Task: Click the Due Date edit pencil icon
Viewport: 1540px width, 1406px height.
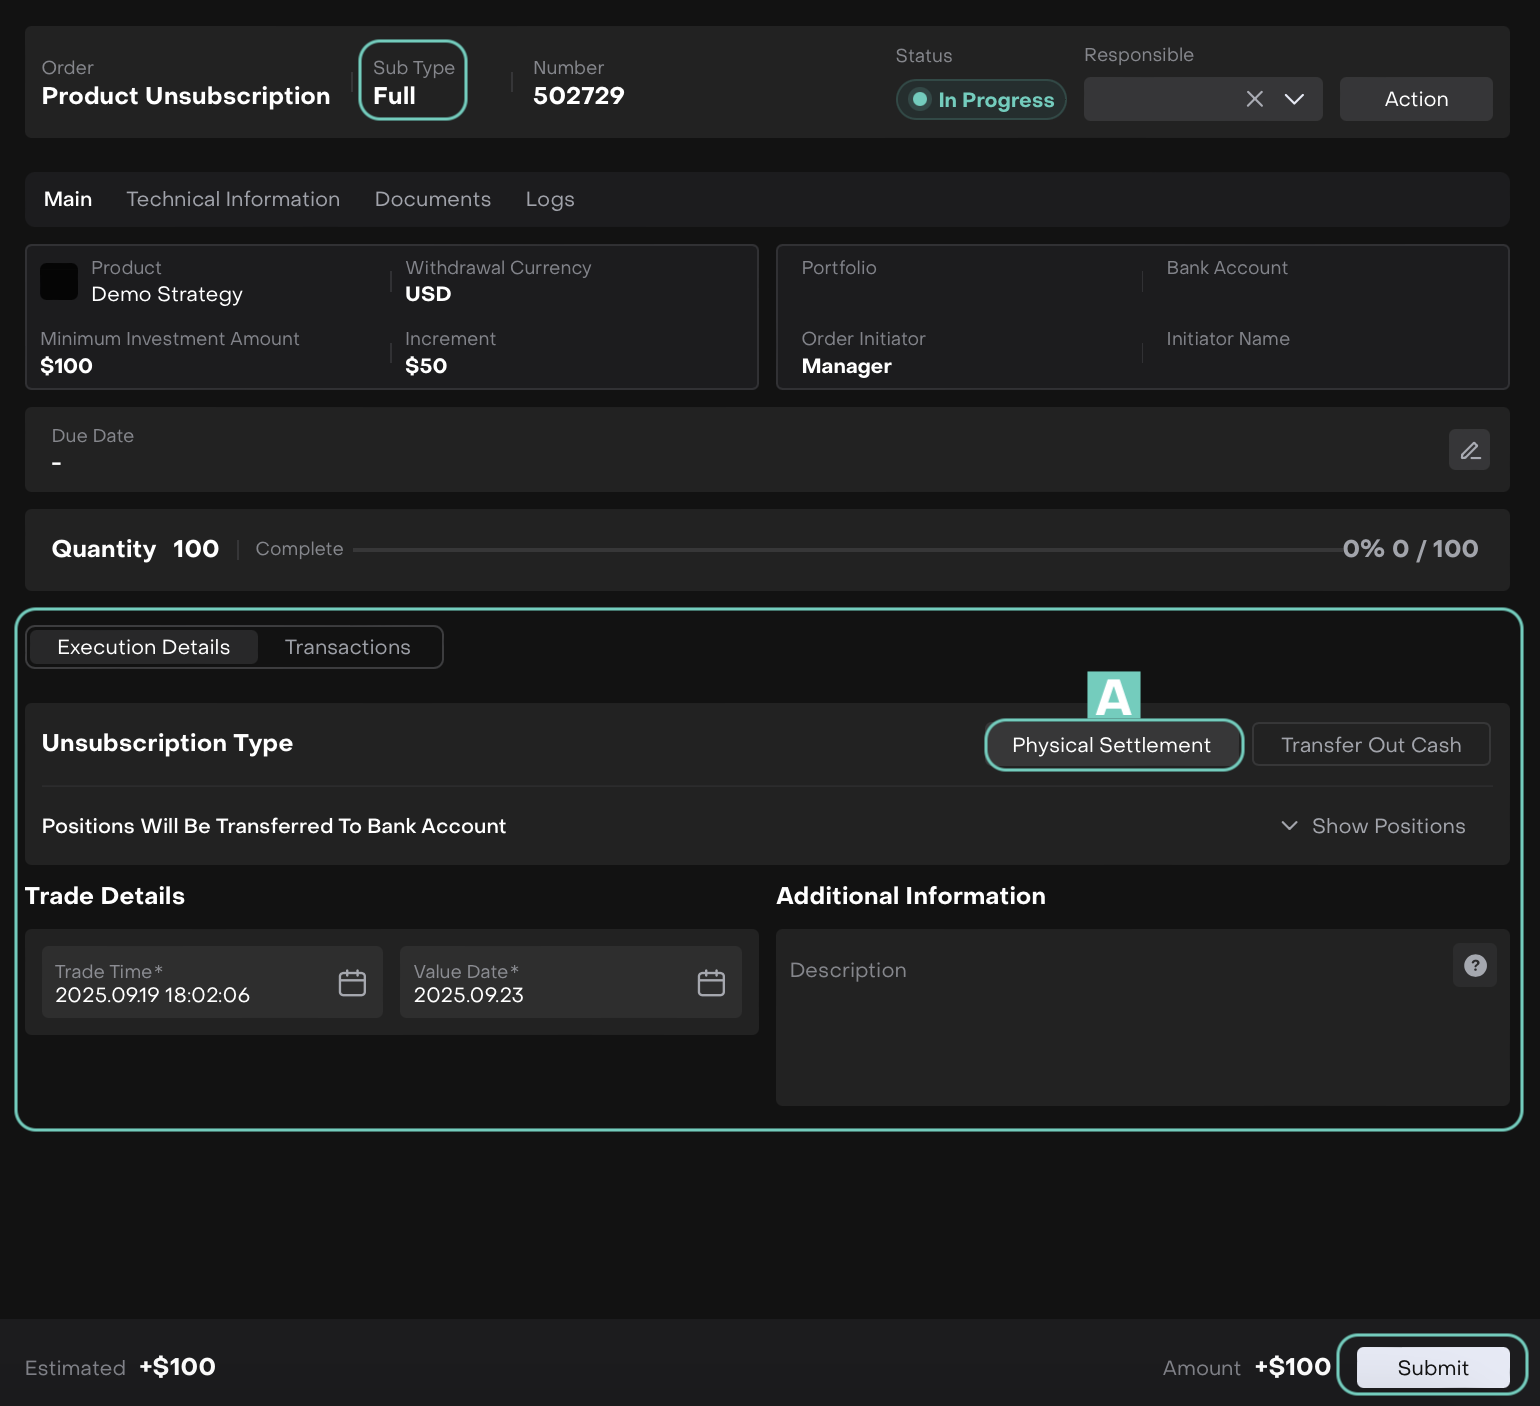Action: (x=1469, y=450)
